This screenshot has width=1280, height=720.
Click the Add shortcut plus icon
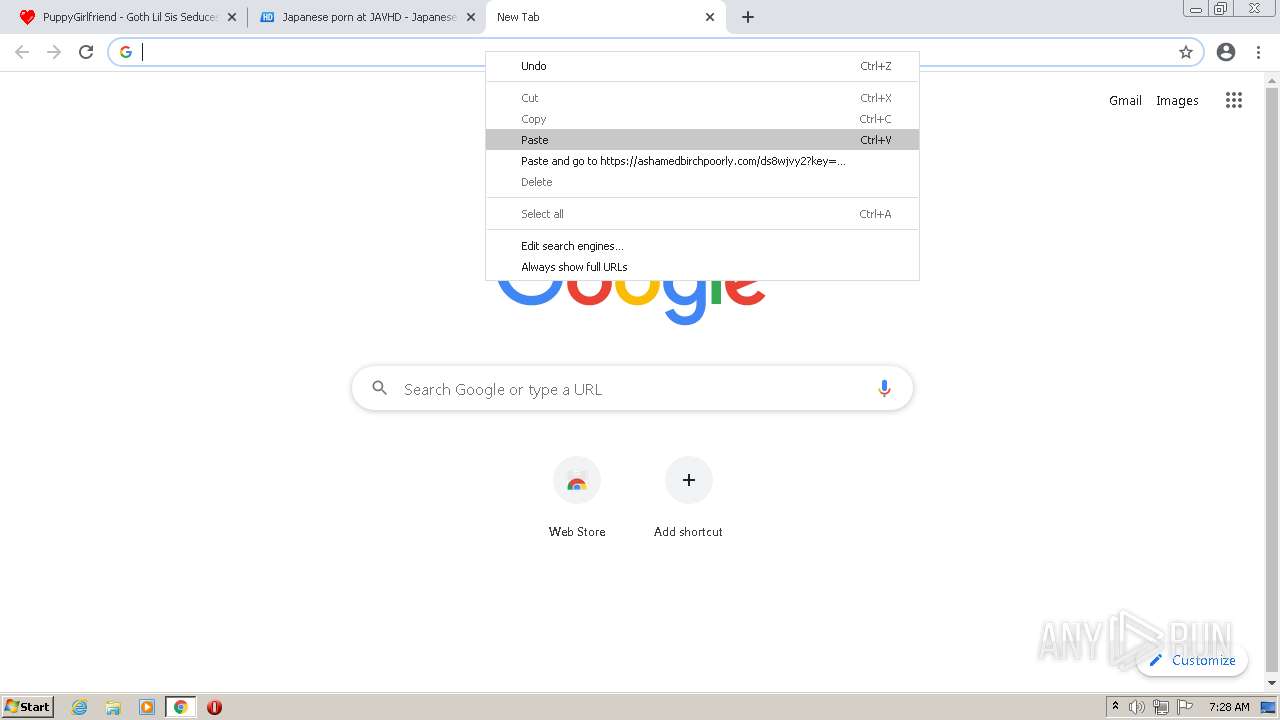pyautogui.click(x=688, y=480)
